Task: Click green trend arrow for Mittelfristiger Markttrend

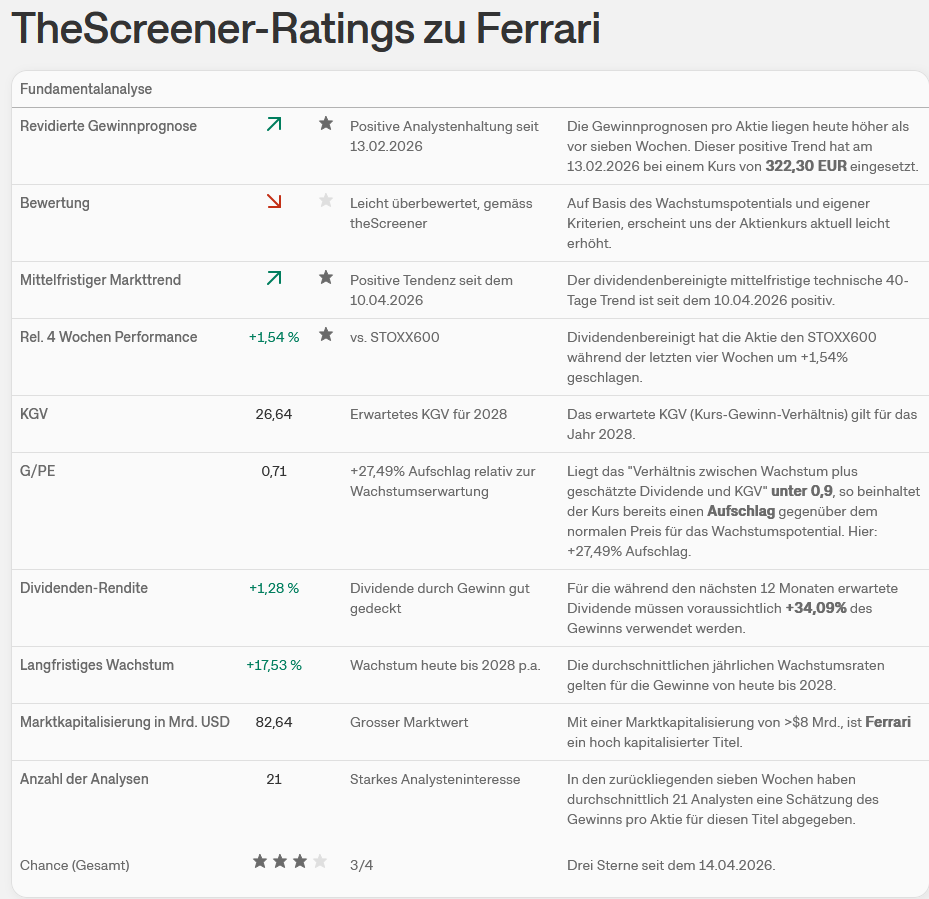Action: point(274,278)
